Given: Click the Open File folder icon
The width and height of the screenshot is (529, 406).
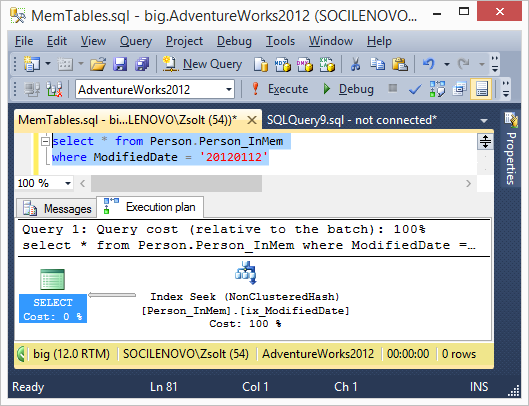Looking at the screenshot, I should click(x=98, y=64).
